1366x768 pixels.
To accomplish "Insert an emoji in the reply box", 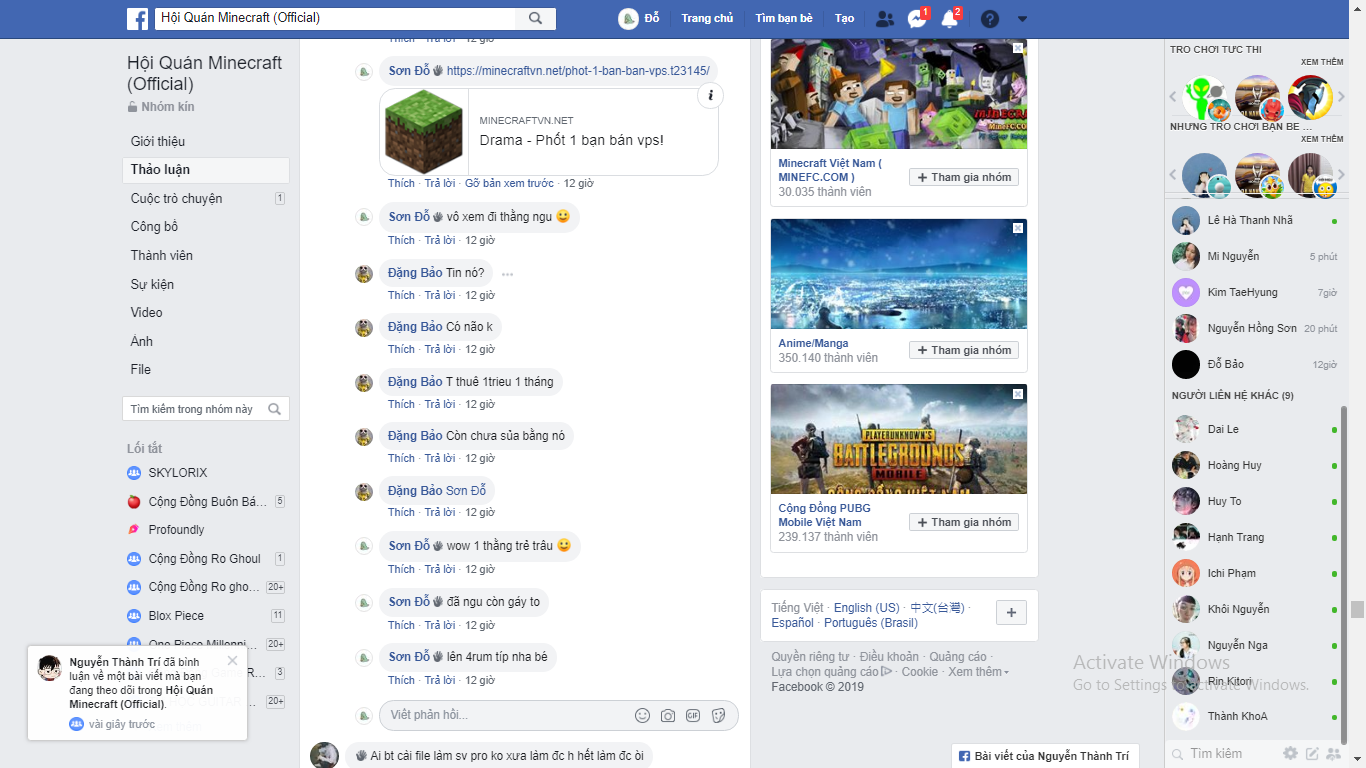I will [643, 715].
